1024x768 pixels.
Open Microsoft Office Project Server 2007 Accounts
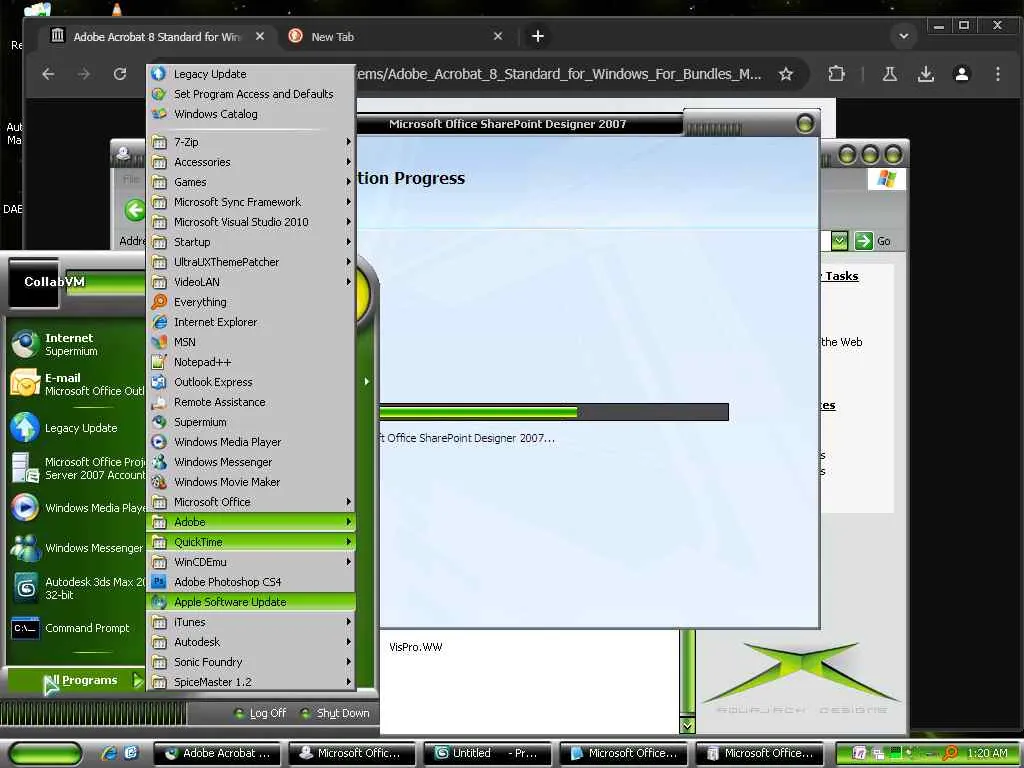click(x=76, y=468)
